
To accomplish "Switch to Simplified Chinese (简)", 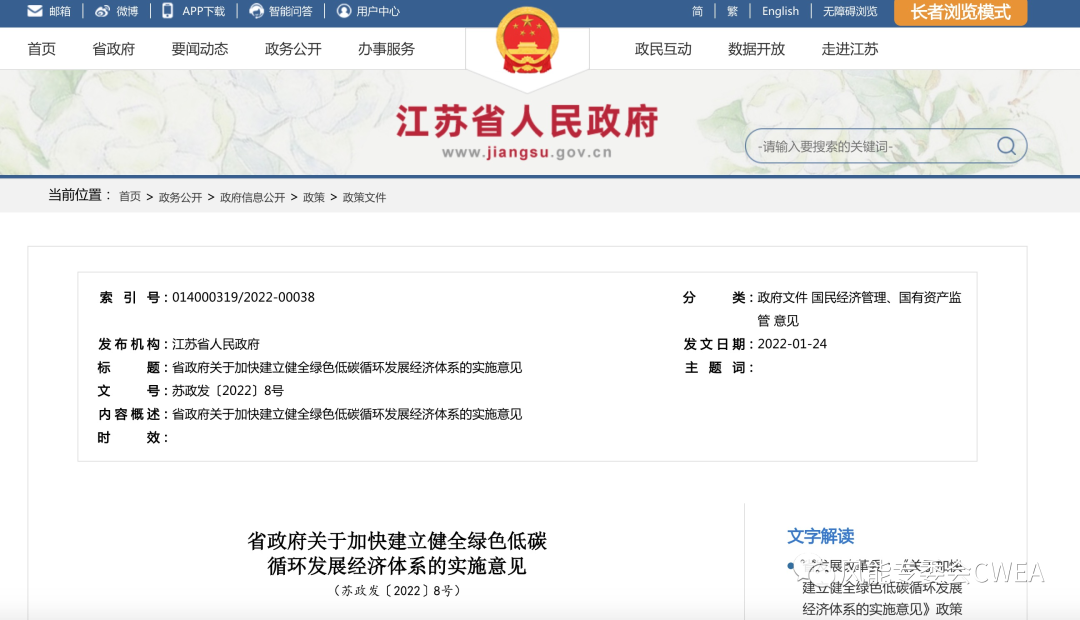I will (x=697, y=11).
